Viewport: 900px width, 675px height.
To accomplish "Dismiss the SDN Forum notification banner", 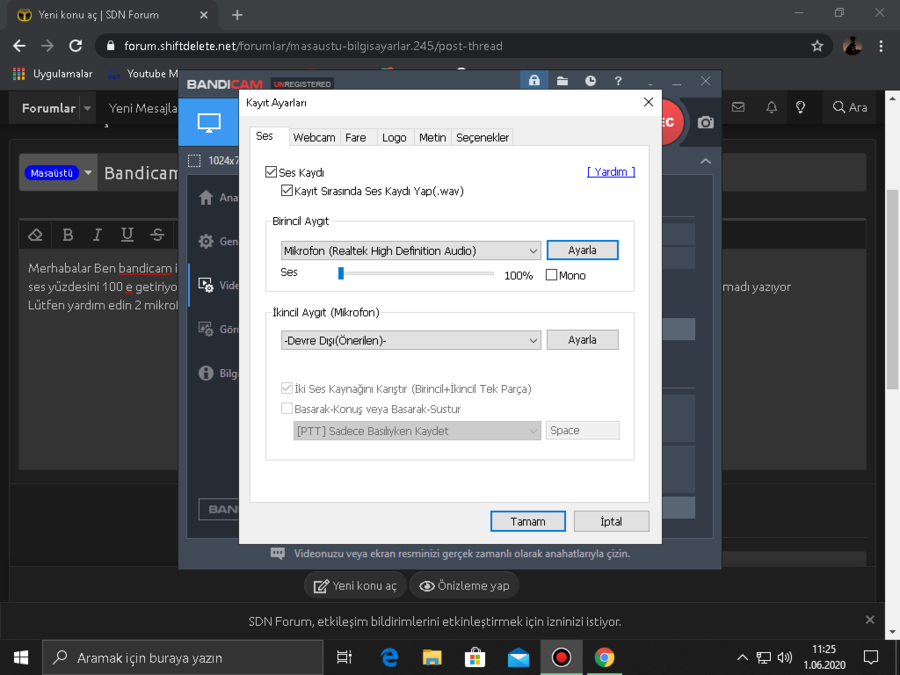I will [870, 620].
